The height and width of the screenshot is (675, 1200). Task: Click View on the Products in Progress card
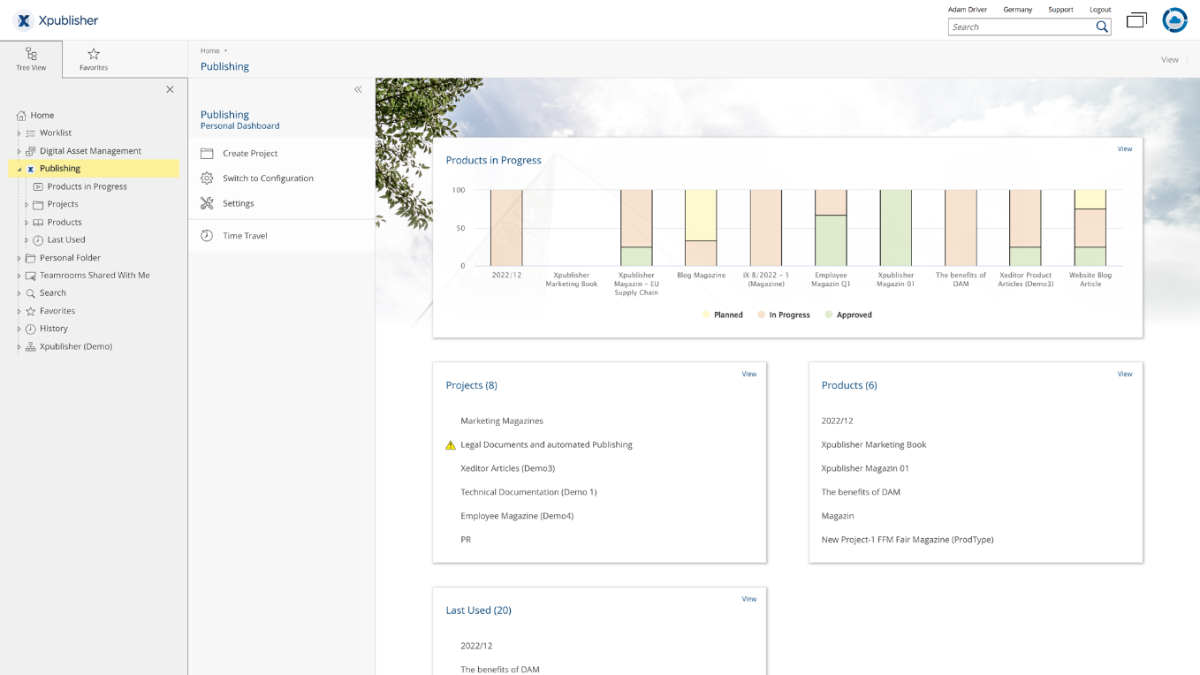tap(1125, 149)
